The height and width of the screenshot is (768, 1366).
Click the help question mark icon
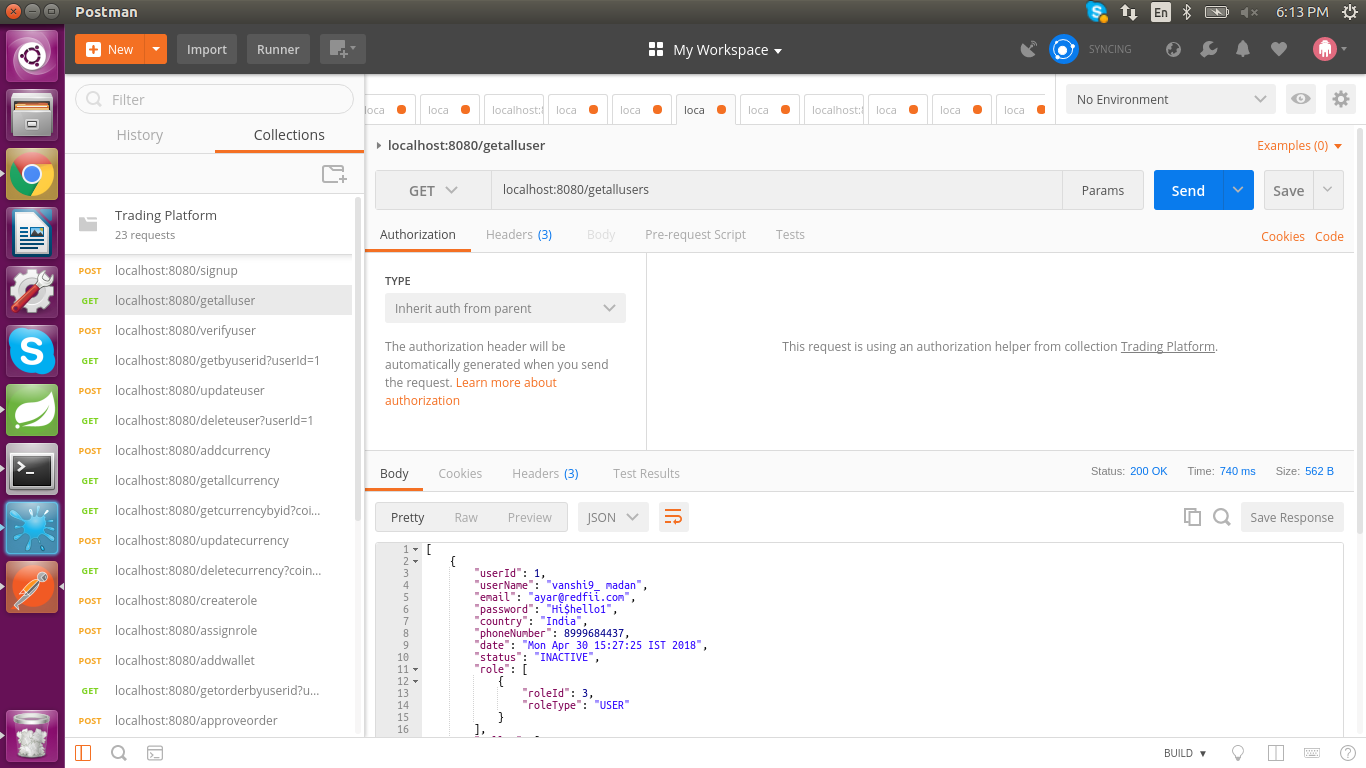tap(1346, 753)
